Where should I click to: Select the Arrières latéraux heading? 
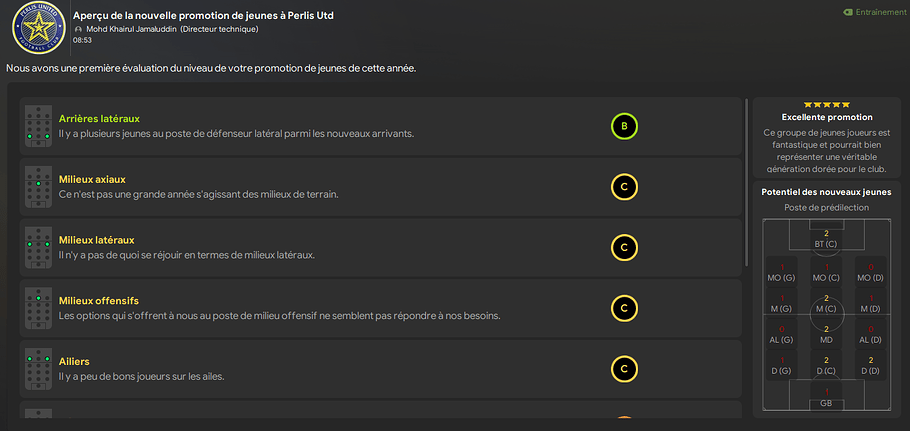(x=99, y=118)
